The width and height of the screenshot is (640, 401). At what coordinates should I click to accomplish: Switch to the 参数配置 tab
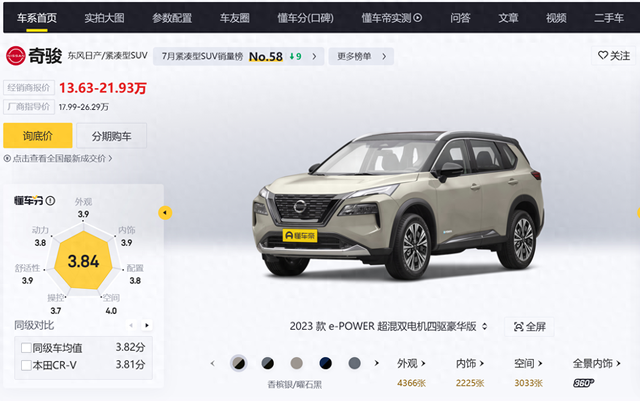(x=172, y=18)
